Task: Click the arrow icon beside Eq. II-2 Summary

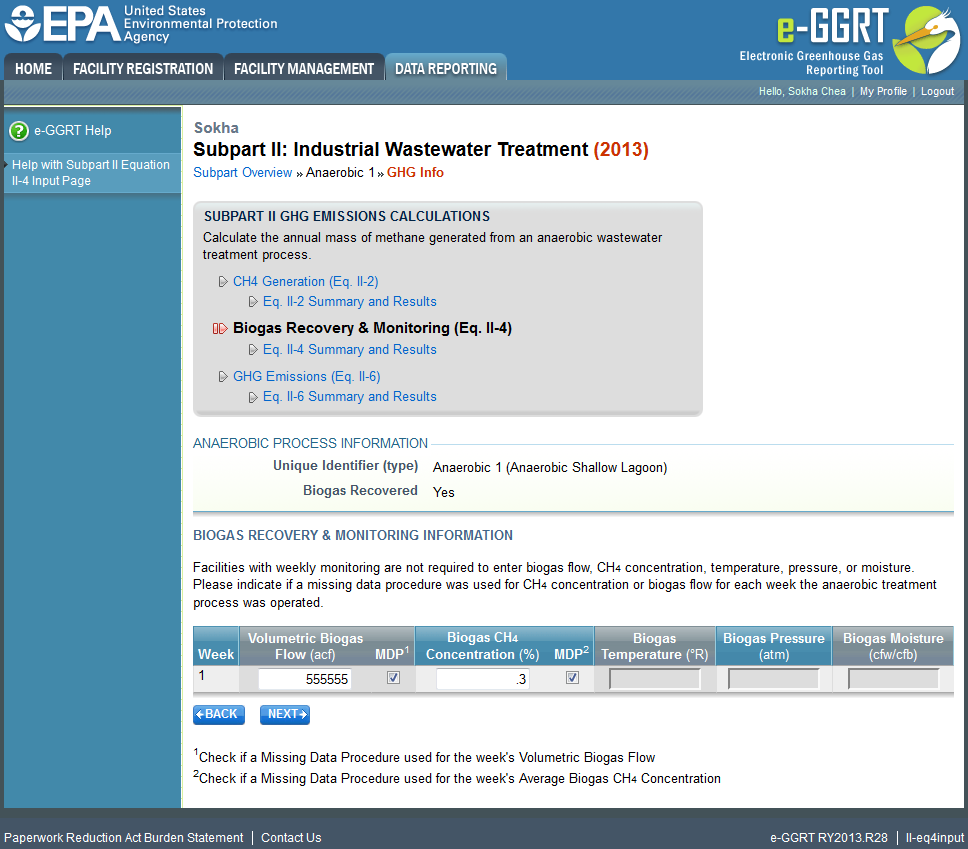Action: click(x=253, y=302)
